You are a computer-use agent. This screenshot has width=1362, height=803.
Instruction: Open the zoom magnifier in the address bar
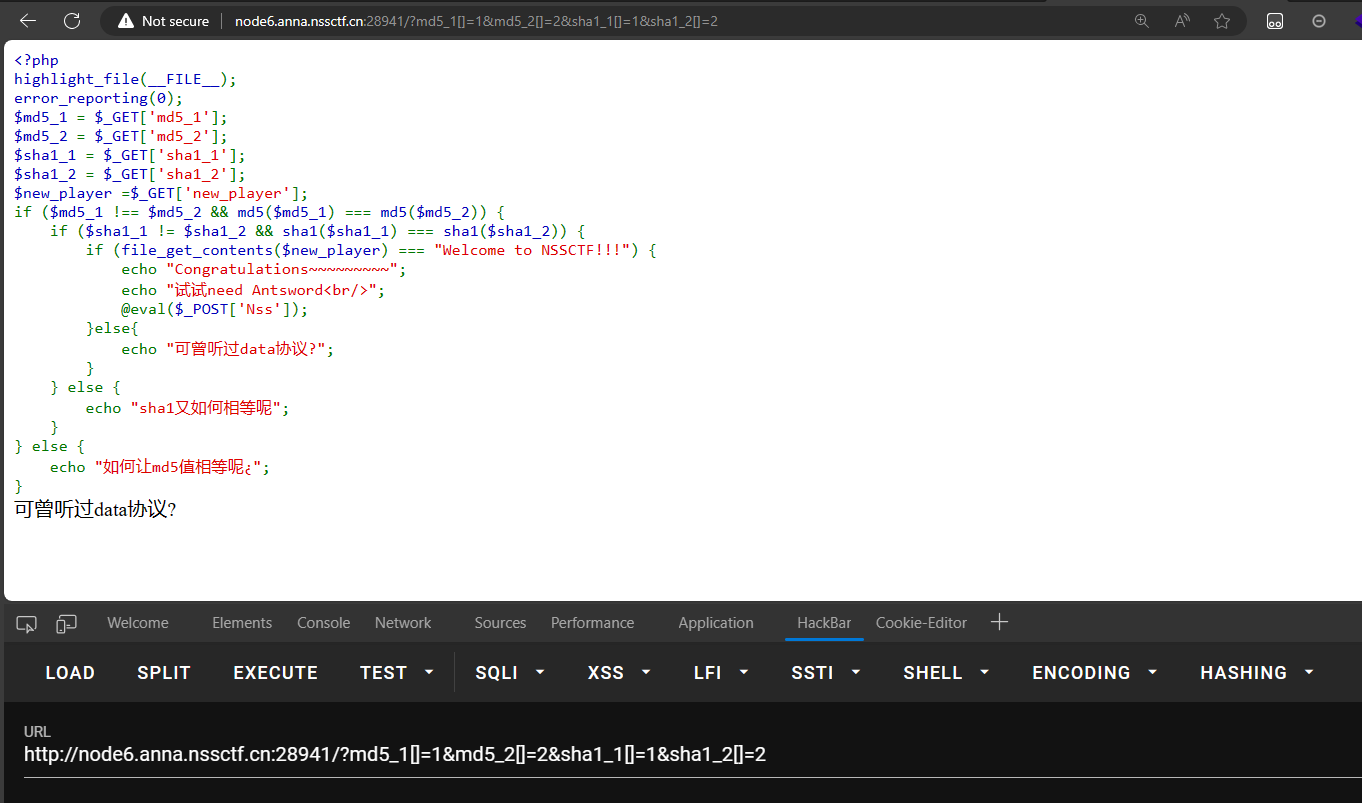[1142, 21]
